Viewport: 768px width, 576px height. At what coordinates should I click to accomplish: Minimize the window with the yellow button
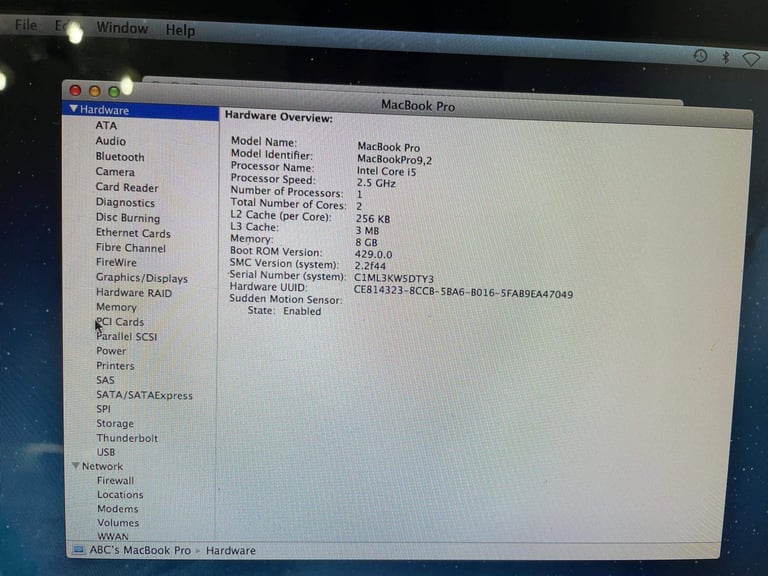[95, 91]
